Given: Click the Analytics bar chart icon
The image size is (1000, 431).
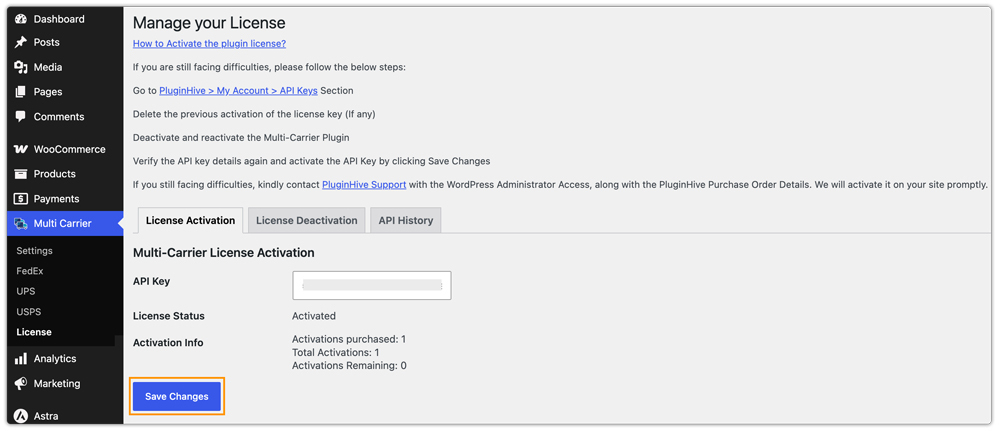Looking at the screenshot, I should [21, 359].
